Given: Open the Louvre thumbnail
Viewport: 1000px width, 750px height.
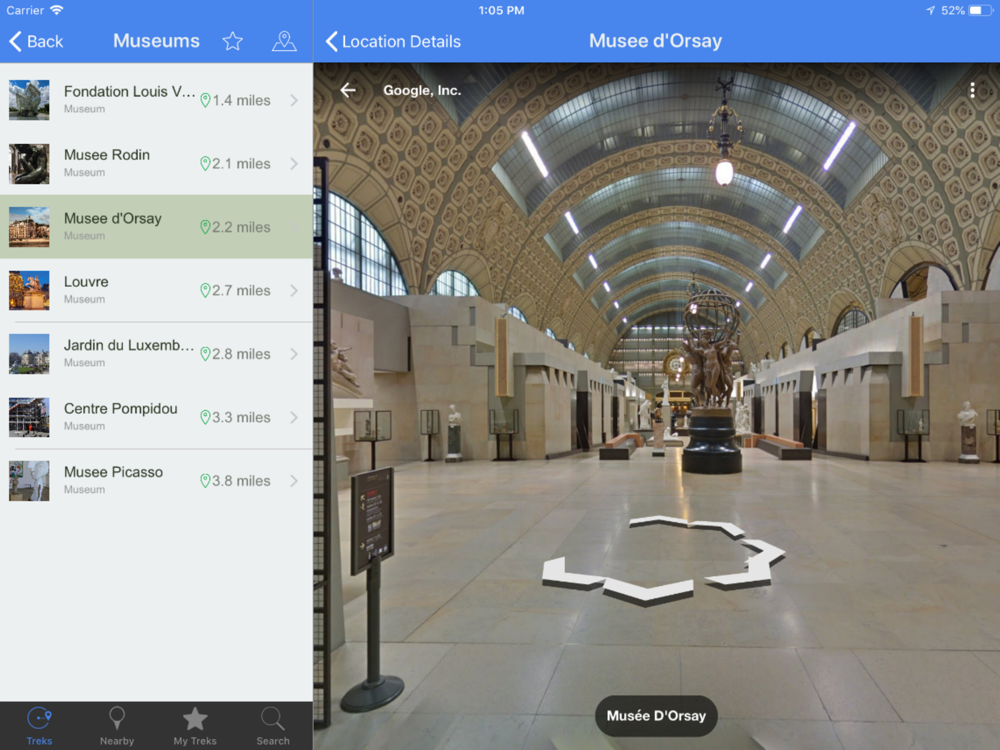Looking at the screenshot, I should [29, 290].
